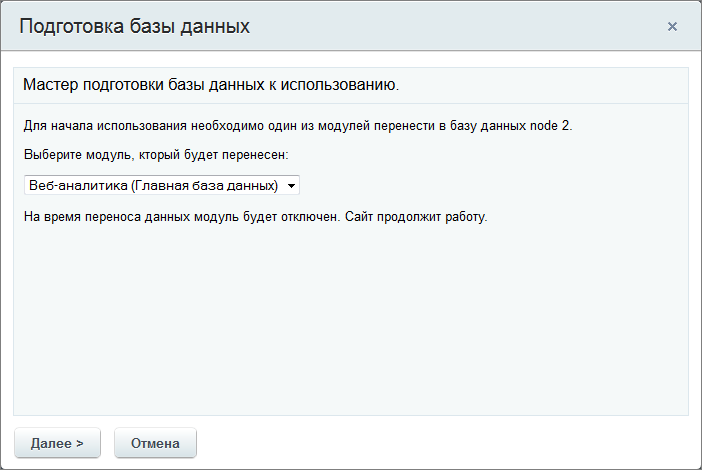Close the Подготовка базы данных dialog
The image size is (702, 470).
(672, 26)
